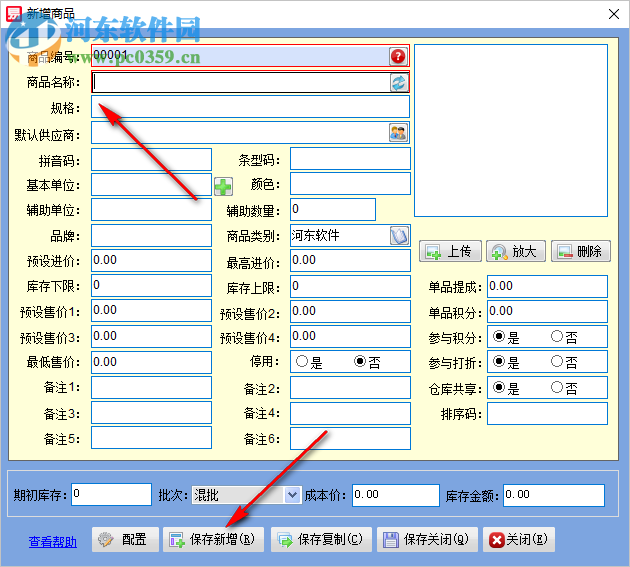Click the 预设售价4 input field
Screen dimensions: 630x567
point(350,336)
